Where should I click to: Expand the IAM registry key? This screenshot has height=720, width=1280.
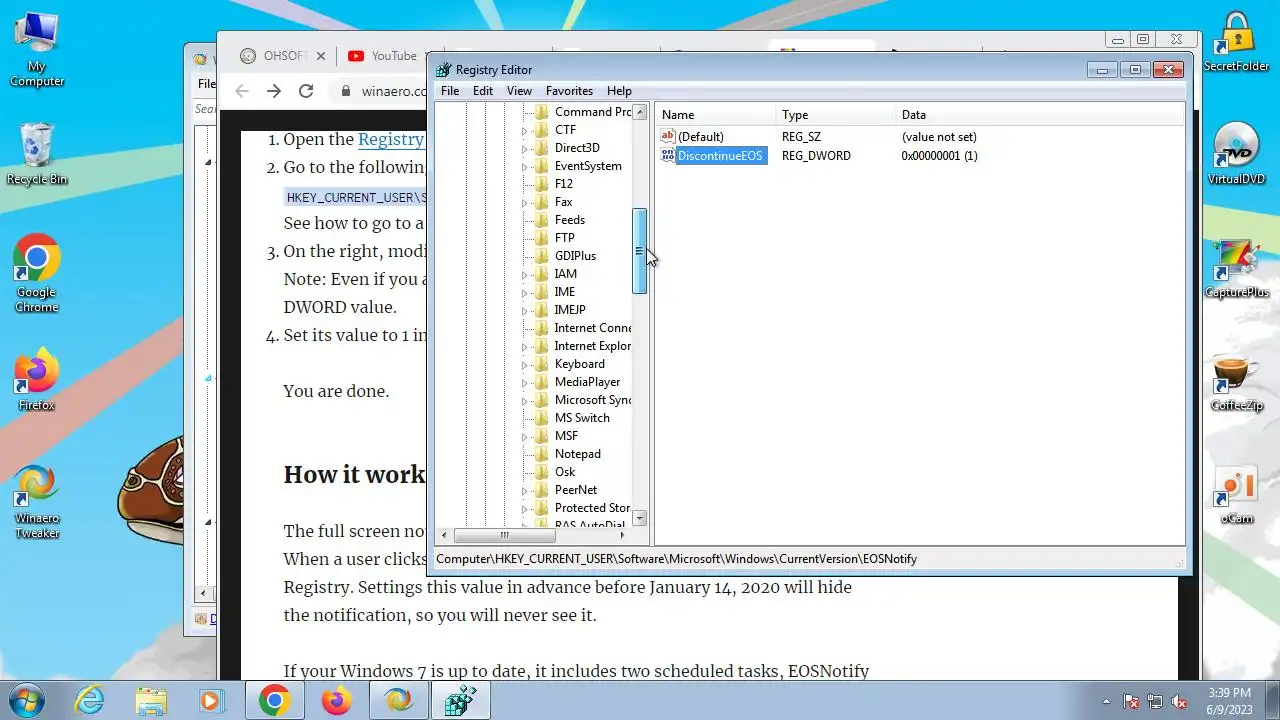coord(524,274)
